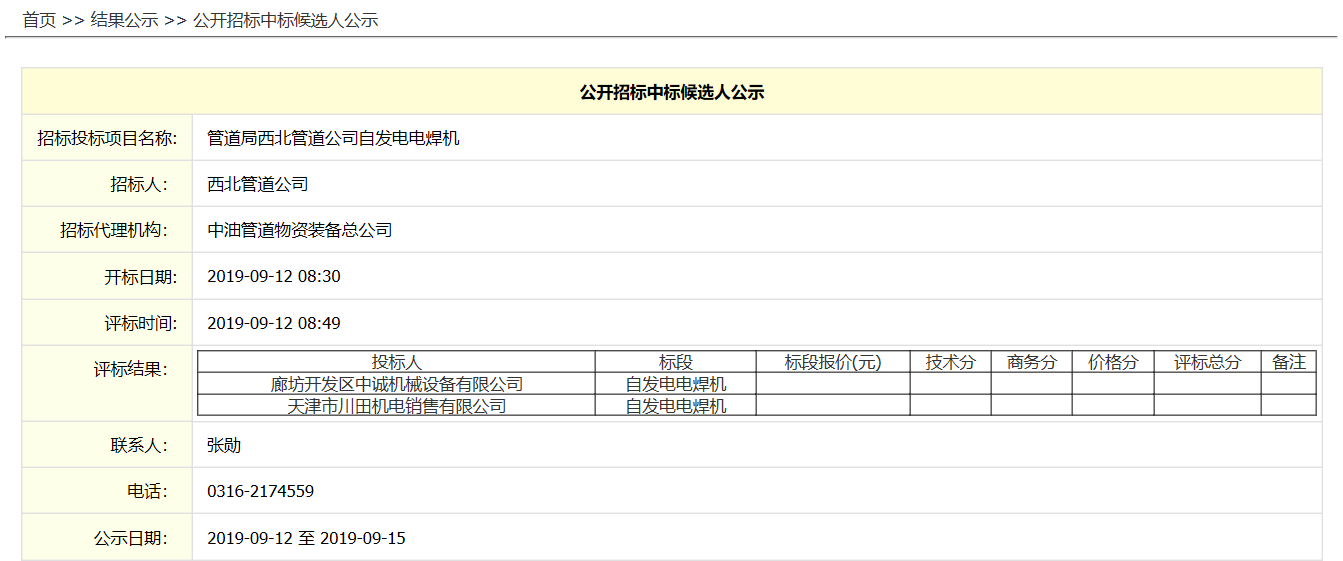Select period 2019-09-12 至 2019-09-15
The image size is (1343, 561).
click(x=306, y=538)
